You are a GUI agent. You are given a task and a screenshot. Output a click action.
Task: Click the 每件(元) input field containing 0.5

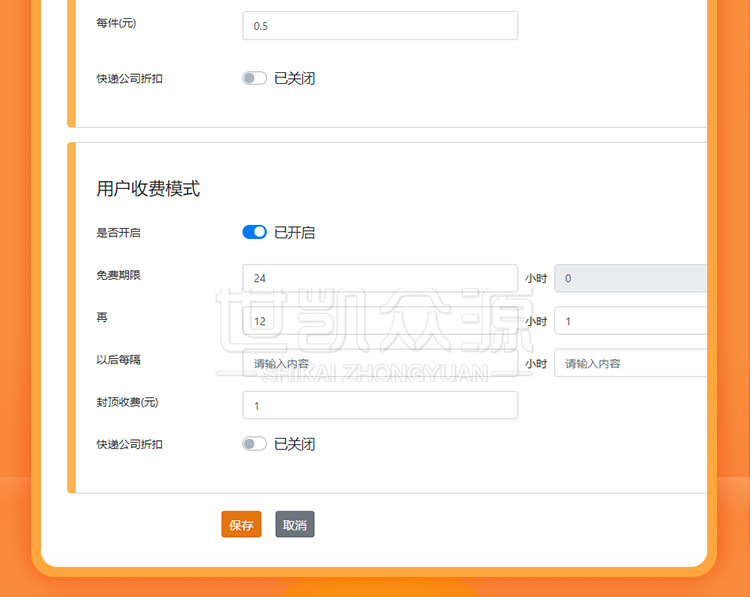(380, 26)
